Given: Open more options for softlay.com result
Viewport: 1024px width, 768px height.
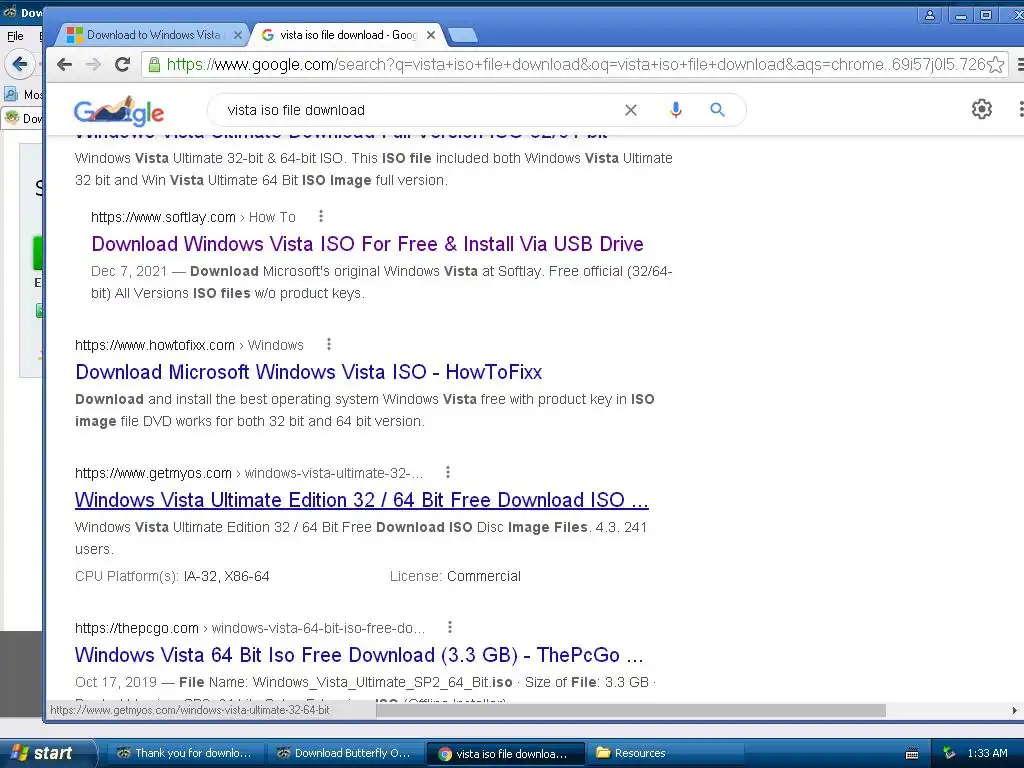Looking at the screenshot, I should [321, 216].
